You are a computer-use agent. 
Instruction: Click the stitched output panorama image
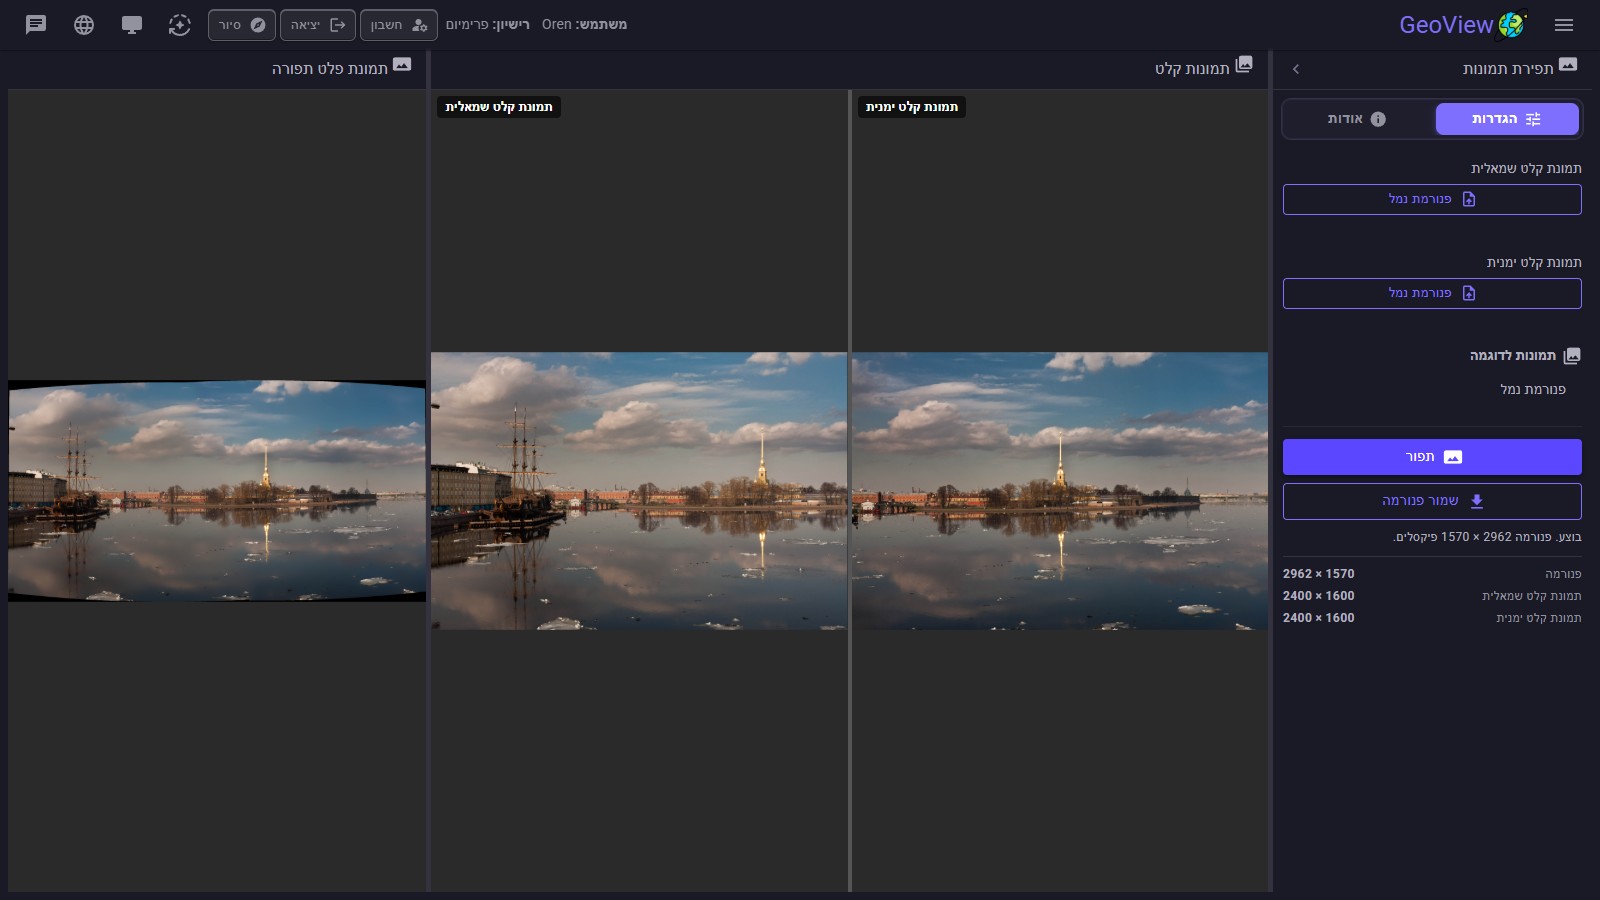[217, 490]
